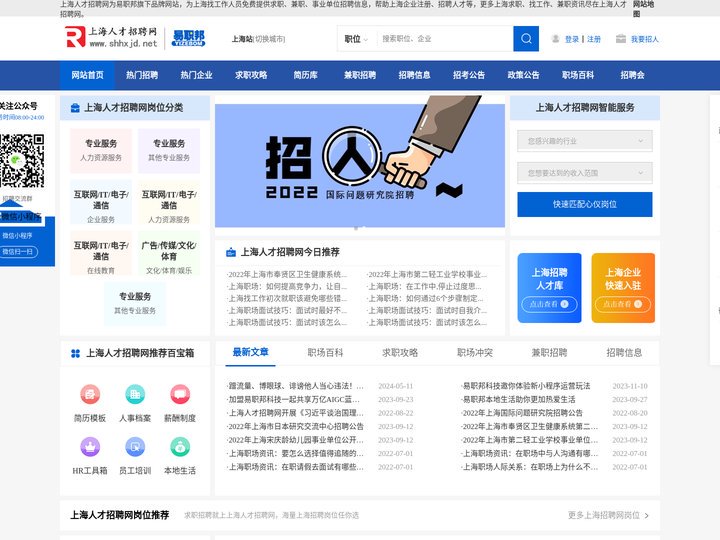
Task: Click the 注册 link
Action: [594, 39]
